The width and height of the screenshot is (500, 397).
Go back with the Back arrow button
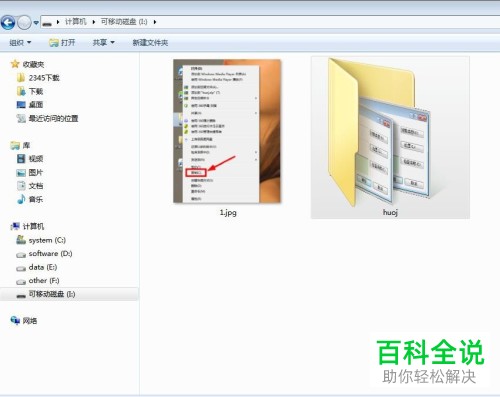click(x=8, y=23)
